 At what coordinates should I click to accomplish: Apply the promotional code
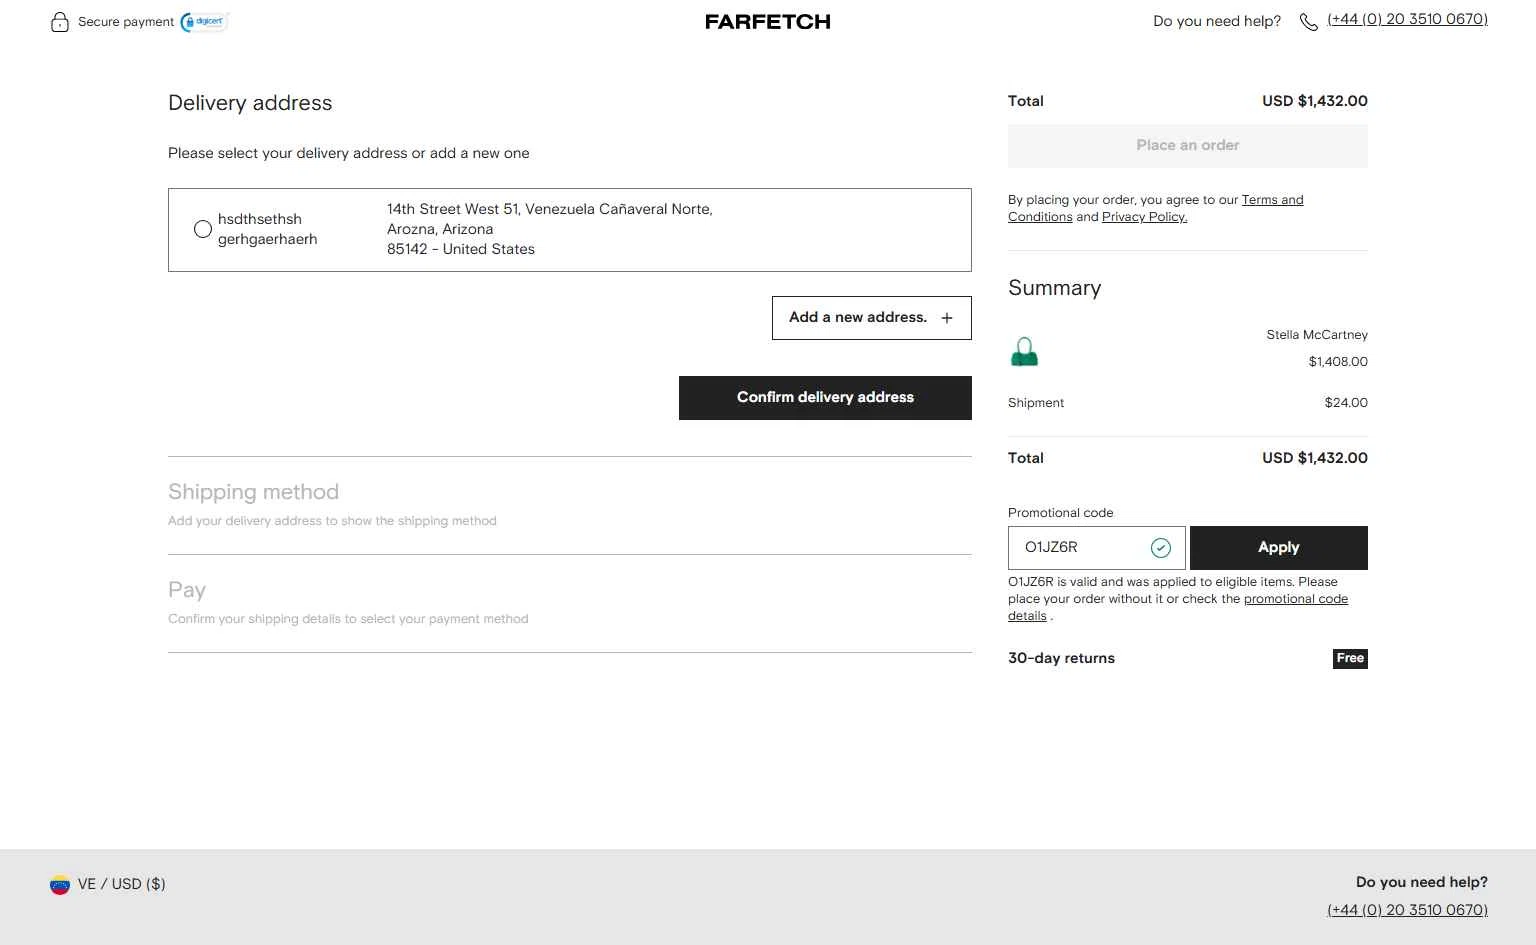1279,548
